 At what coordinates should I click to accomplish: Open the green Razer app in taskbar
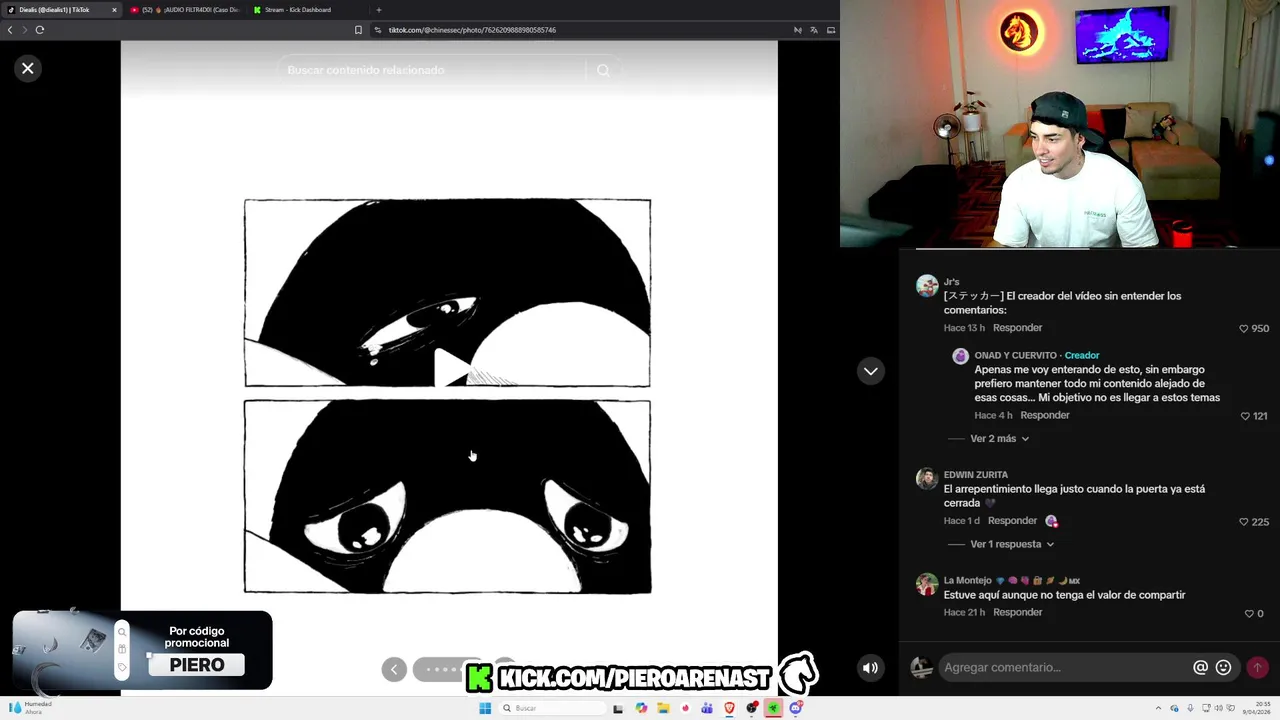click(x=774, y=708)
